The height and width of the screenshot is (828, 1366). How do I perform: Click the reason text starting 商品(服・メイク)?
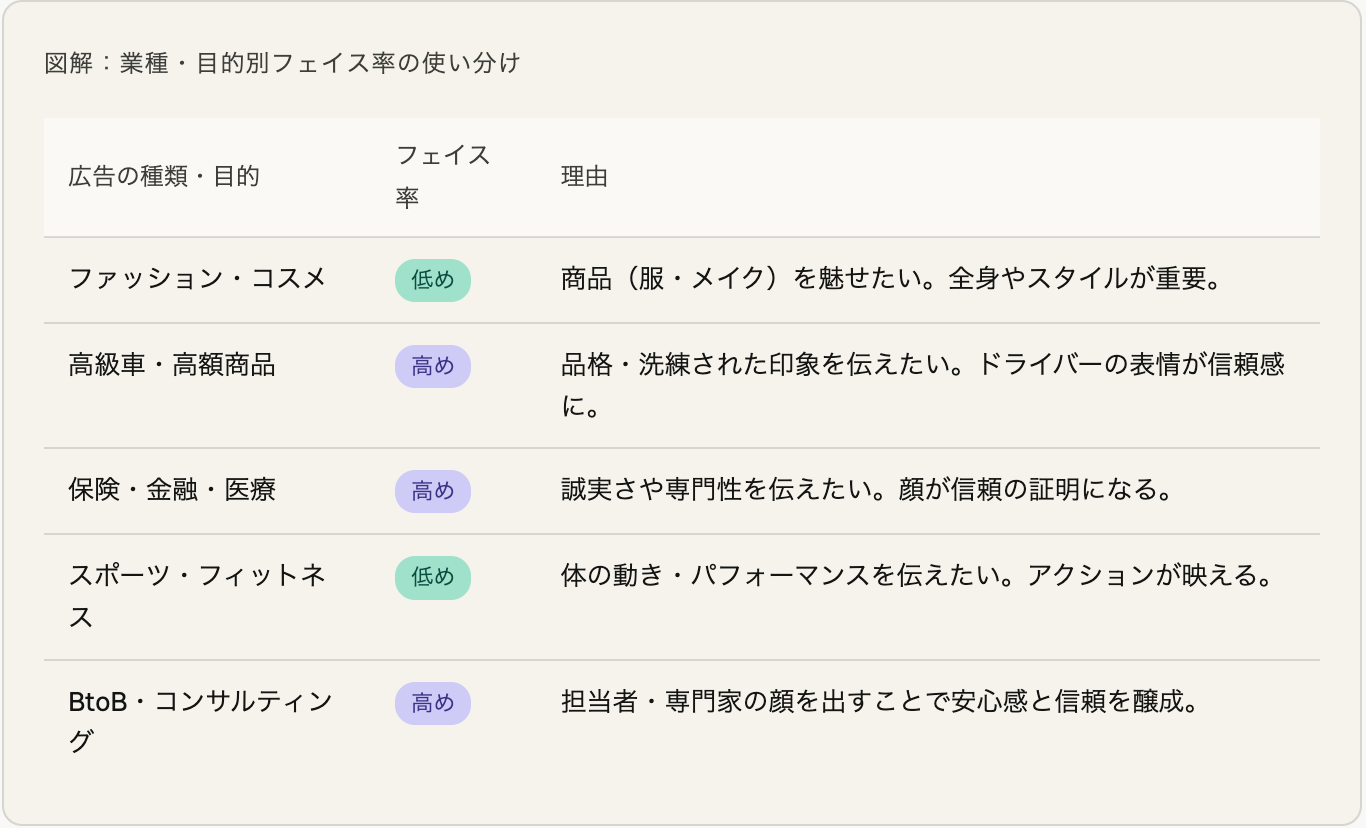point(892,279)
